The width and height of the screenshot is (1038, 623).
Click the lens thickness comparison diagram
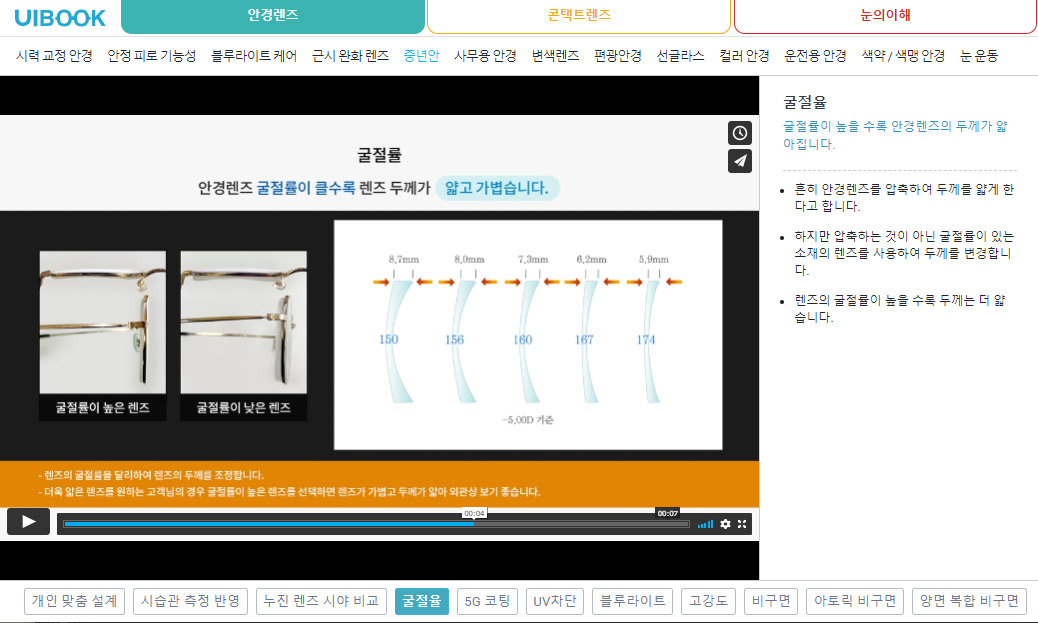(x=527, y=334)
